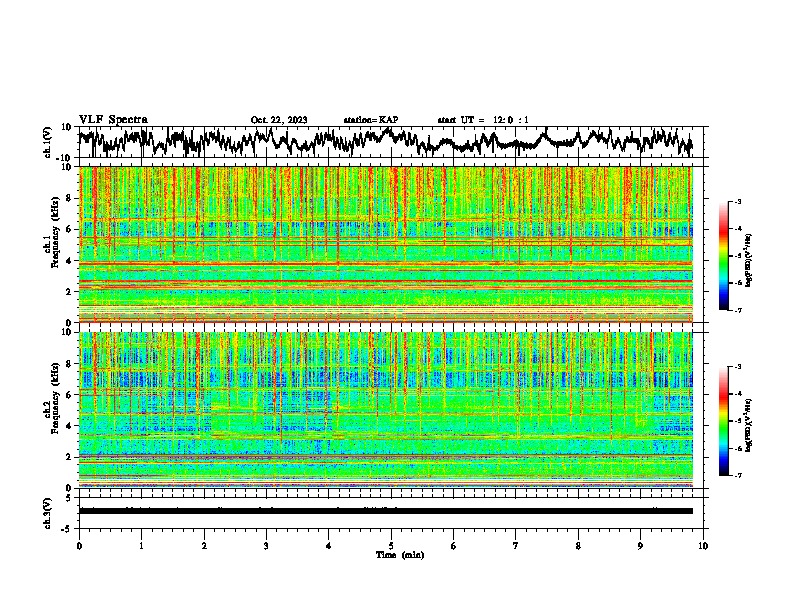Click the ch.2 color bar "-7" tick label
792x612 pixels.
pyautogui.click(x=737, y=475)
